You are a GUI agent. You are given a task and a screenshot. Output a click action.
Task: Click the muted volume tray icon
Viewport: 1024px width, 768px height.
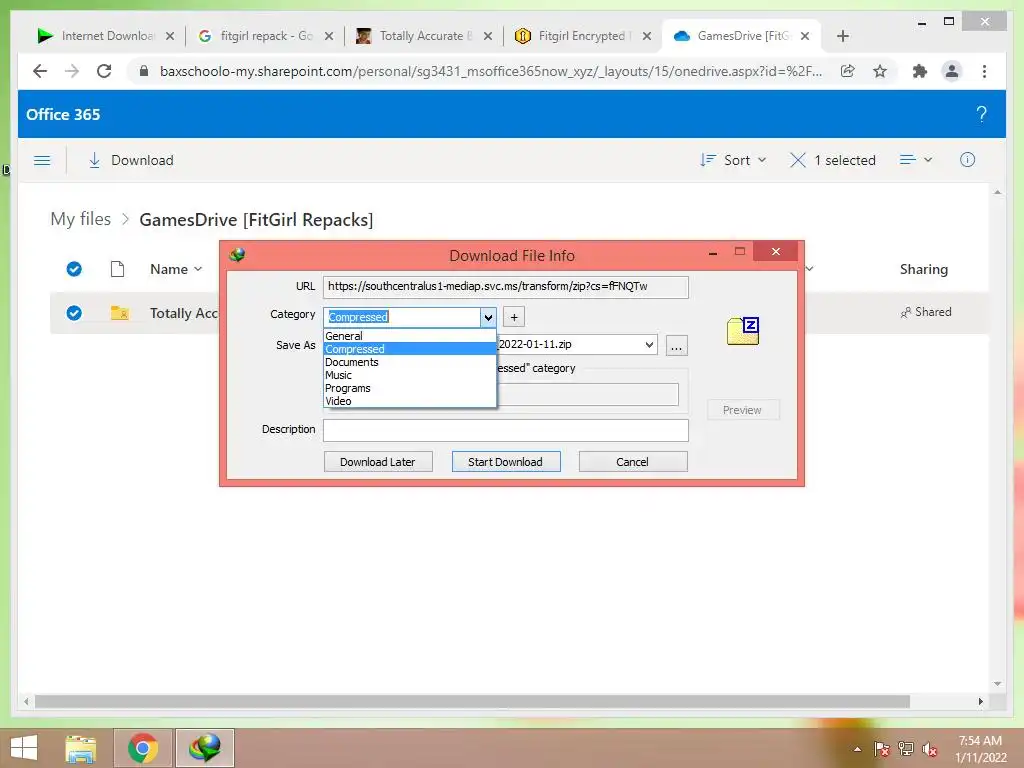coord(930,749)
